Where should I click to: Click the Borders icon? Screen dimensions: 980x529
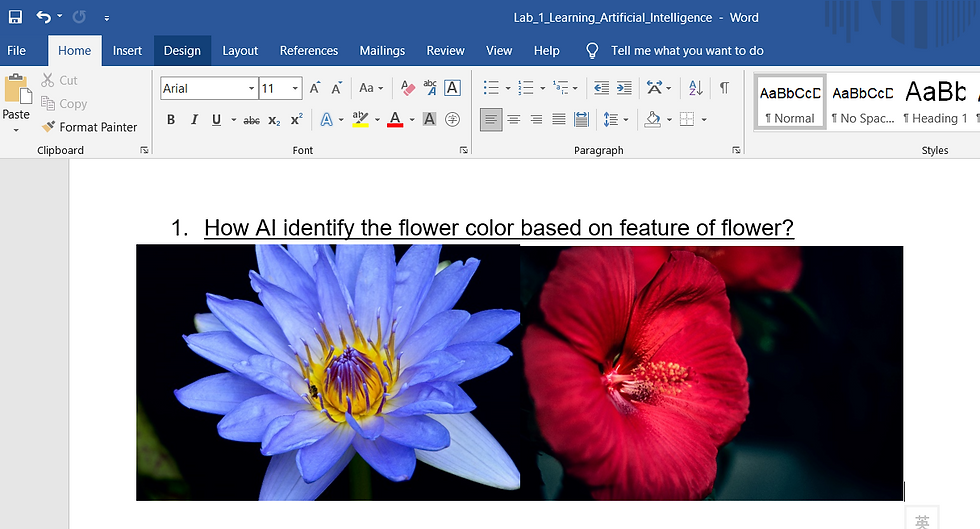687,119
